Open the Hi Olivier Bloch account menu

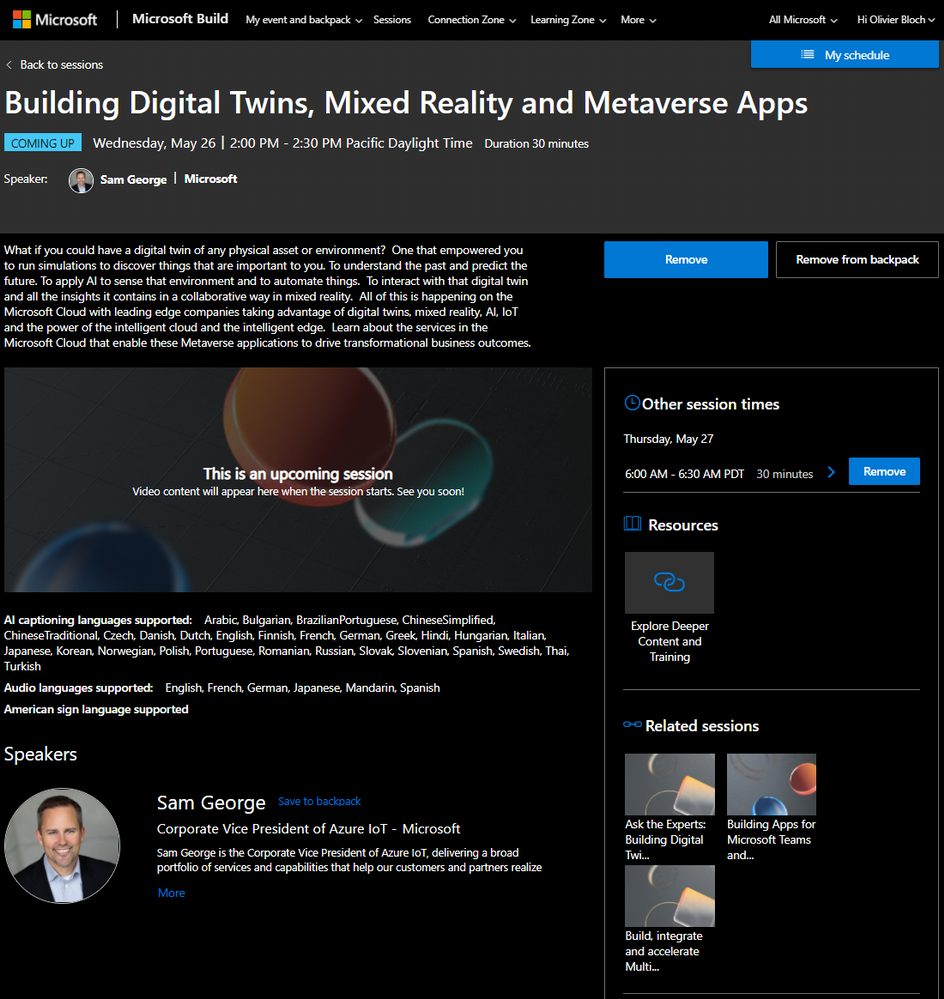click(896, 20)
